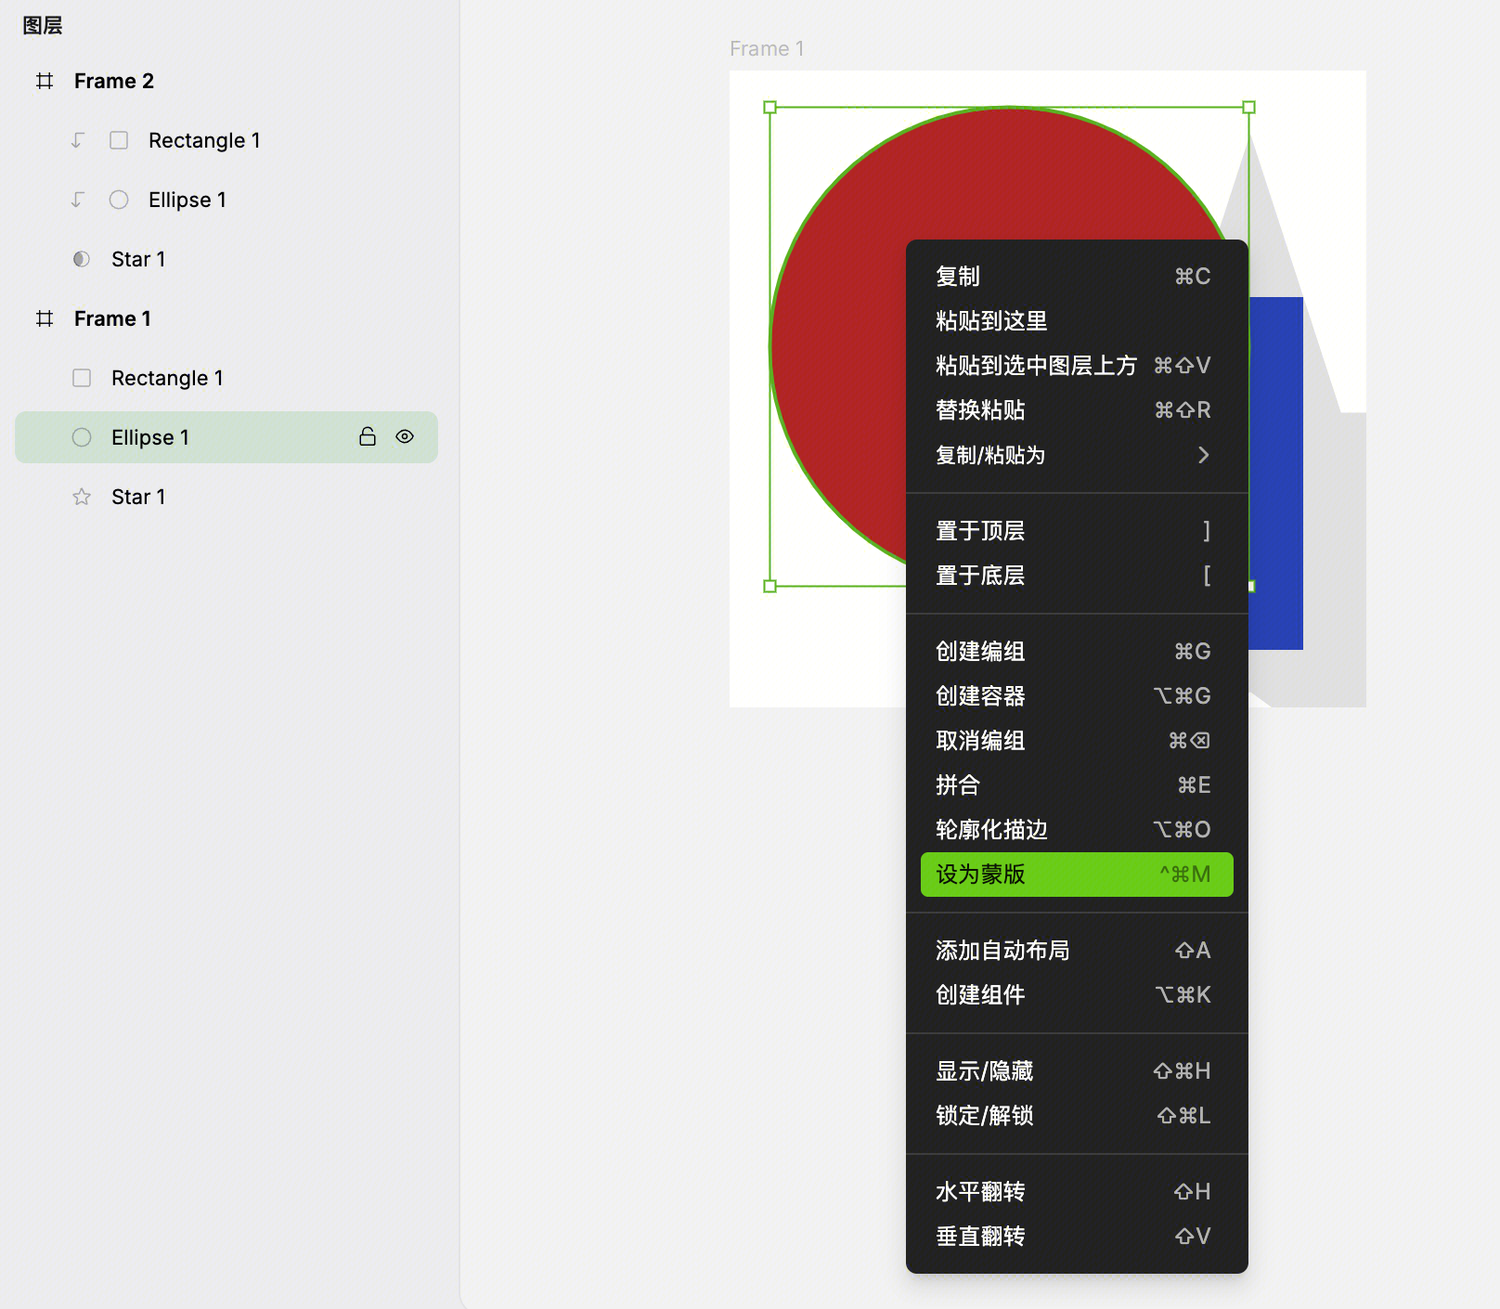Viewport: 1500px width, 1309px height.
Task: Click rectangle icon of Rectangle 1 in Frame 1
Action: (82, 378)
